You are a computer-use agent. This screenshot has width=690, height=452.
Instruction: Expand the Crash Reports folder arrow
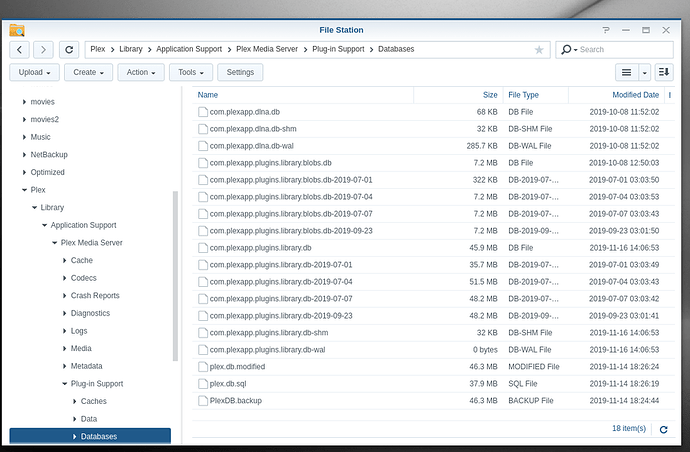click(65, 295)
